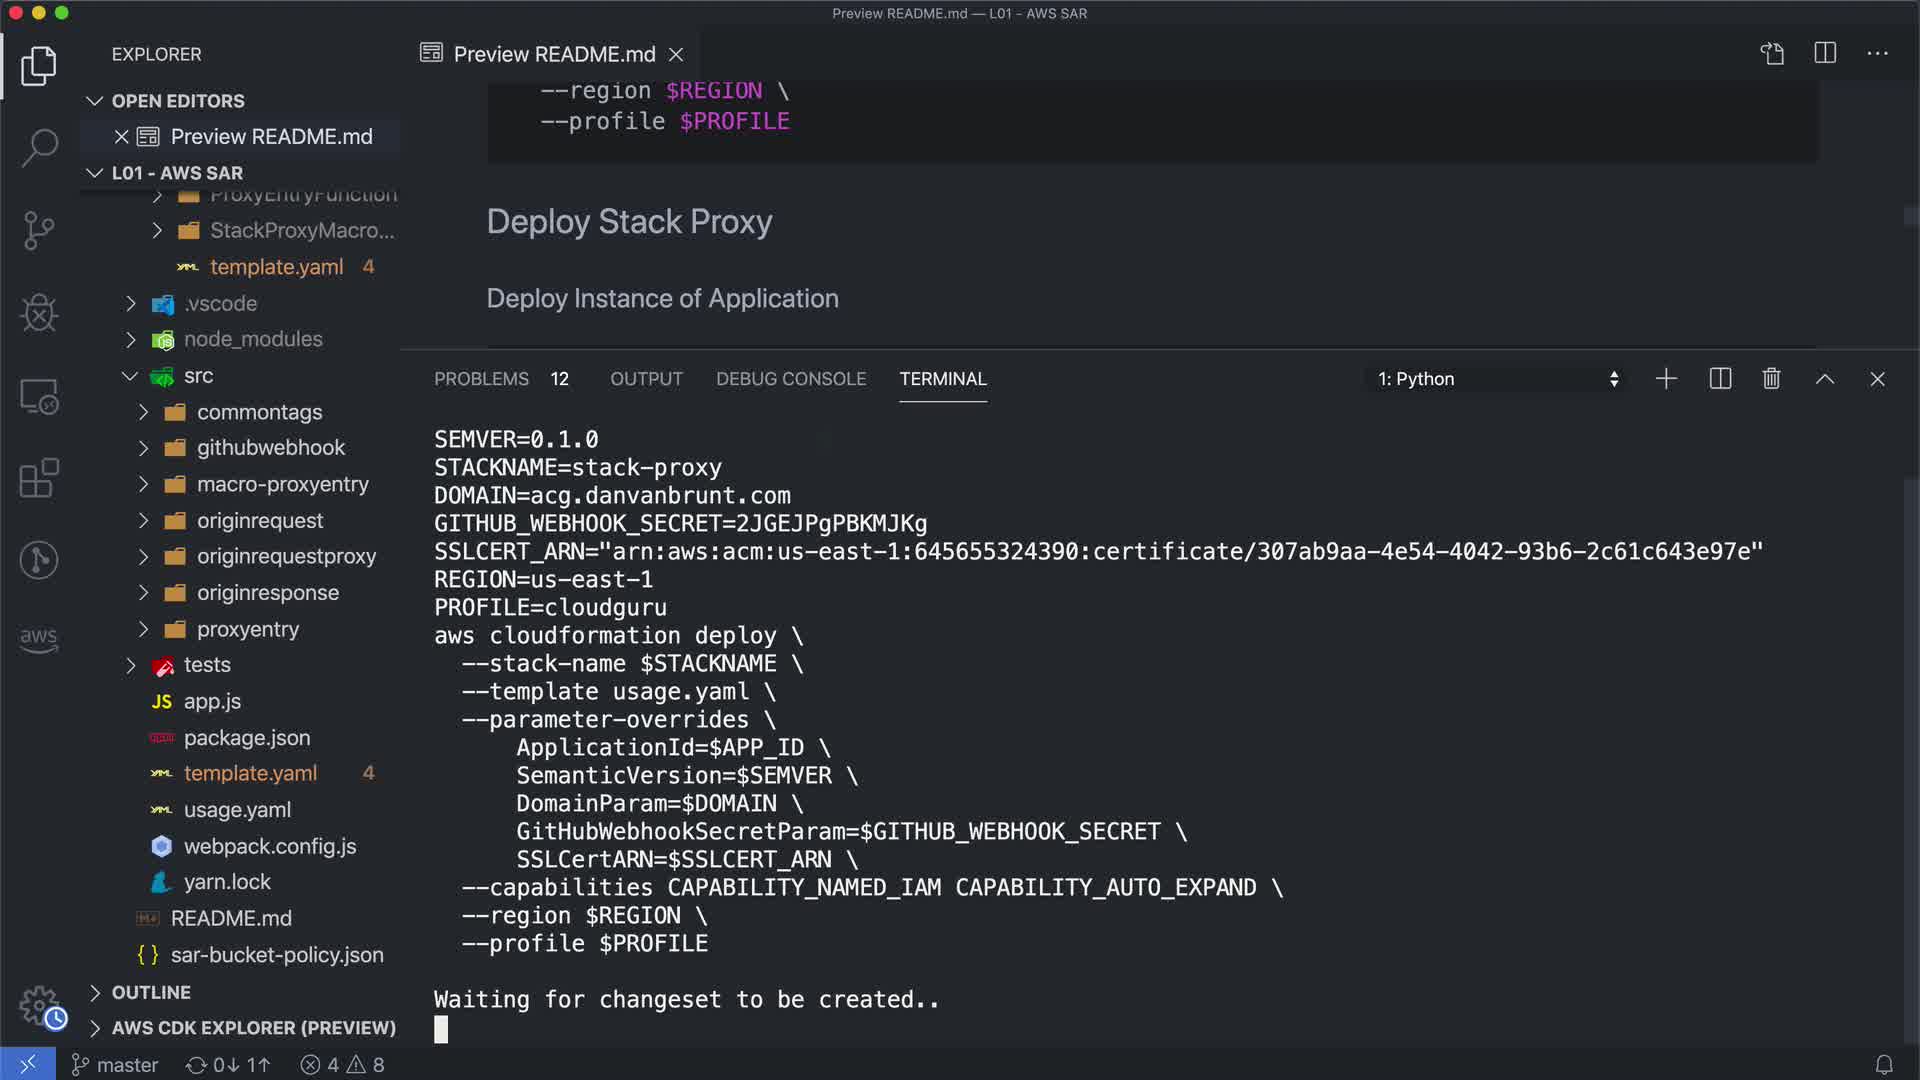
Task: Toggle split editor right
Action: pos(1825,53)
